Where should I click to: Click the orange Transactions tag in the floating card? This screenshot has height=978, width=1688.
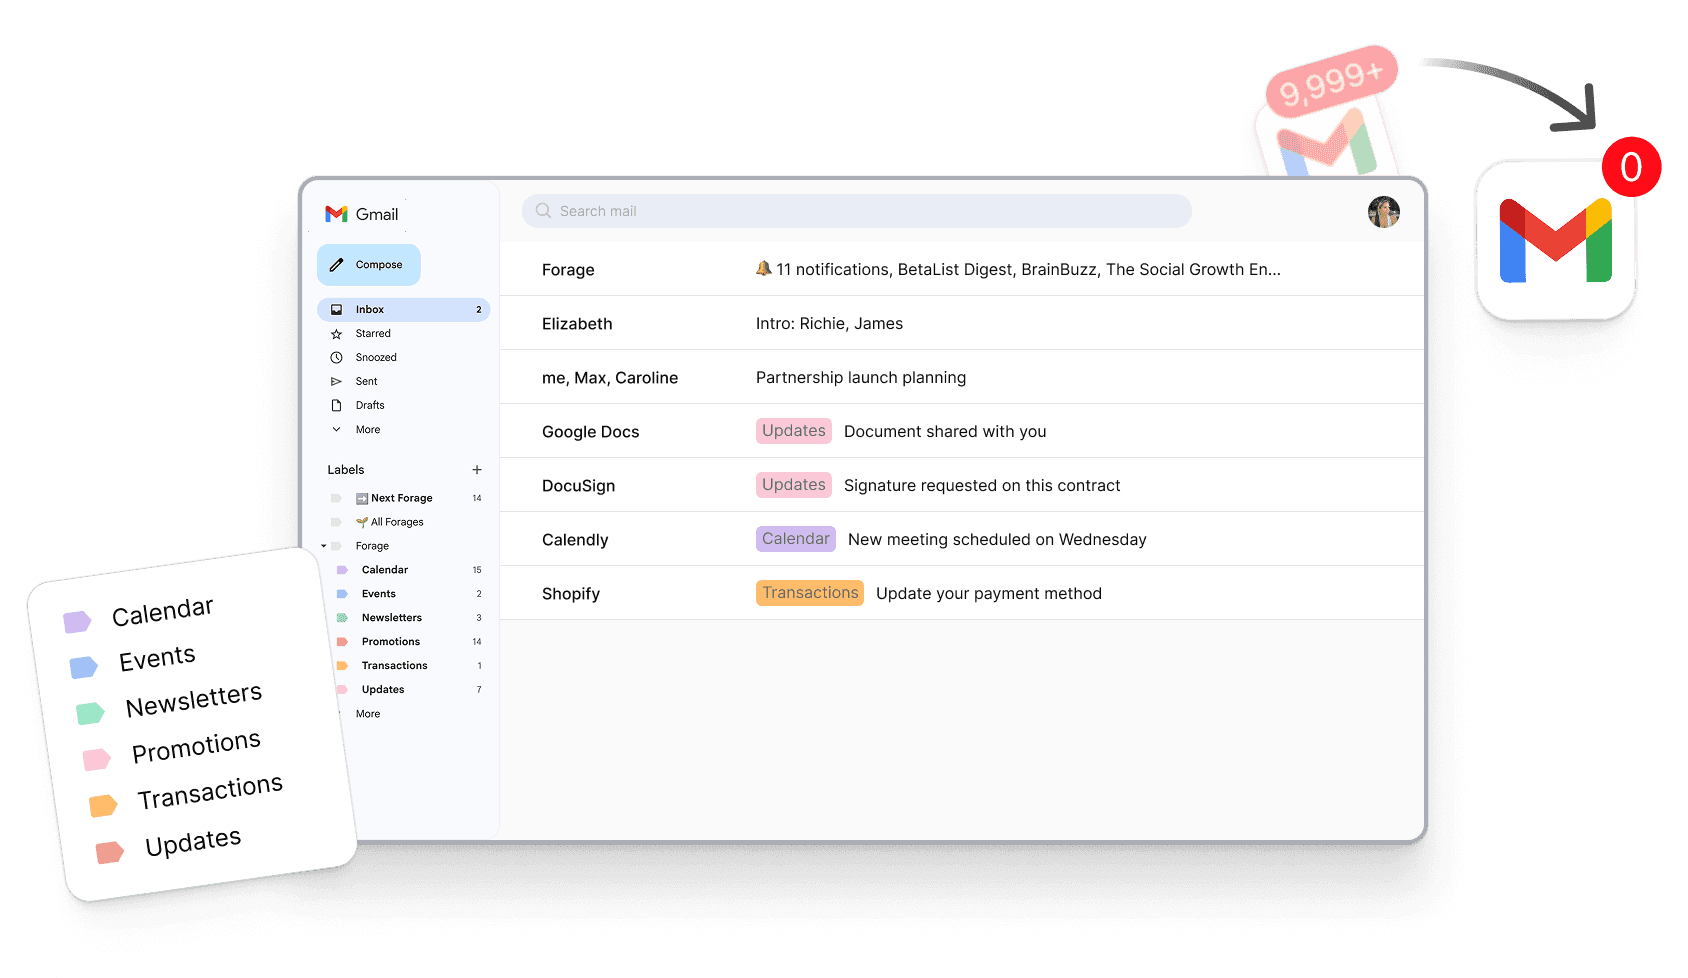click(x=103, y=805)
